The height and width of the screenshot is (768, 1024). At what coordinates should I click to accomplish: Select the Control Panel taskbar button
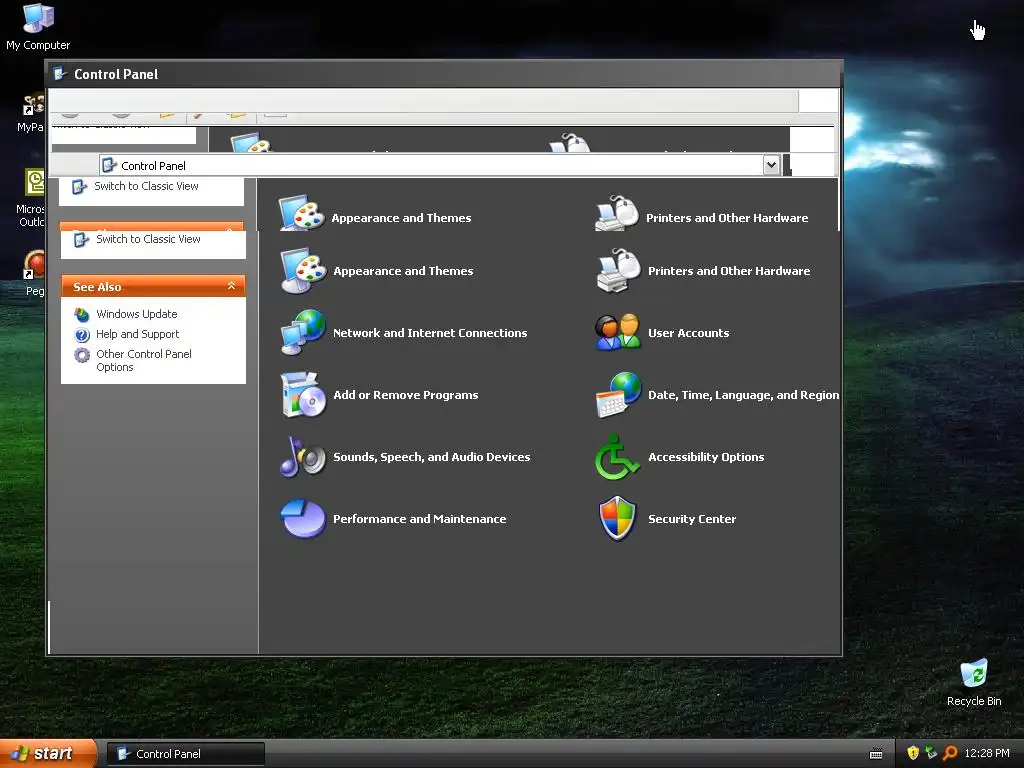tap(185, 754)
